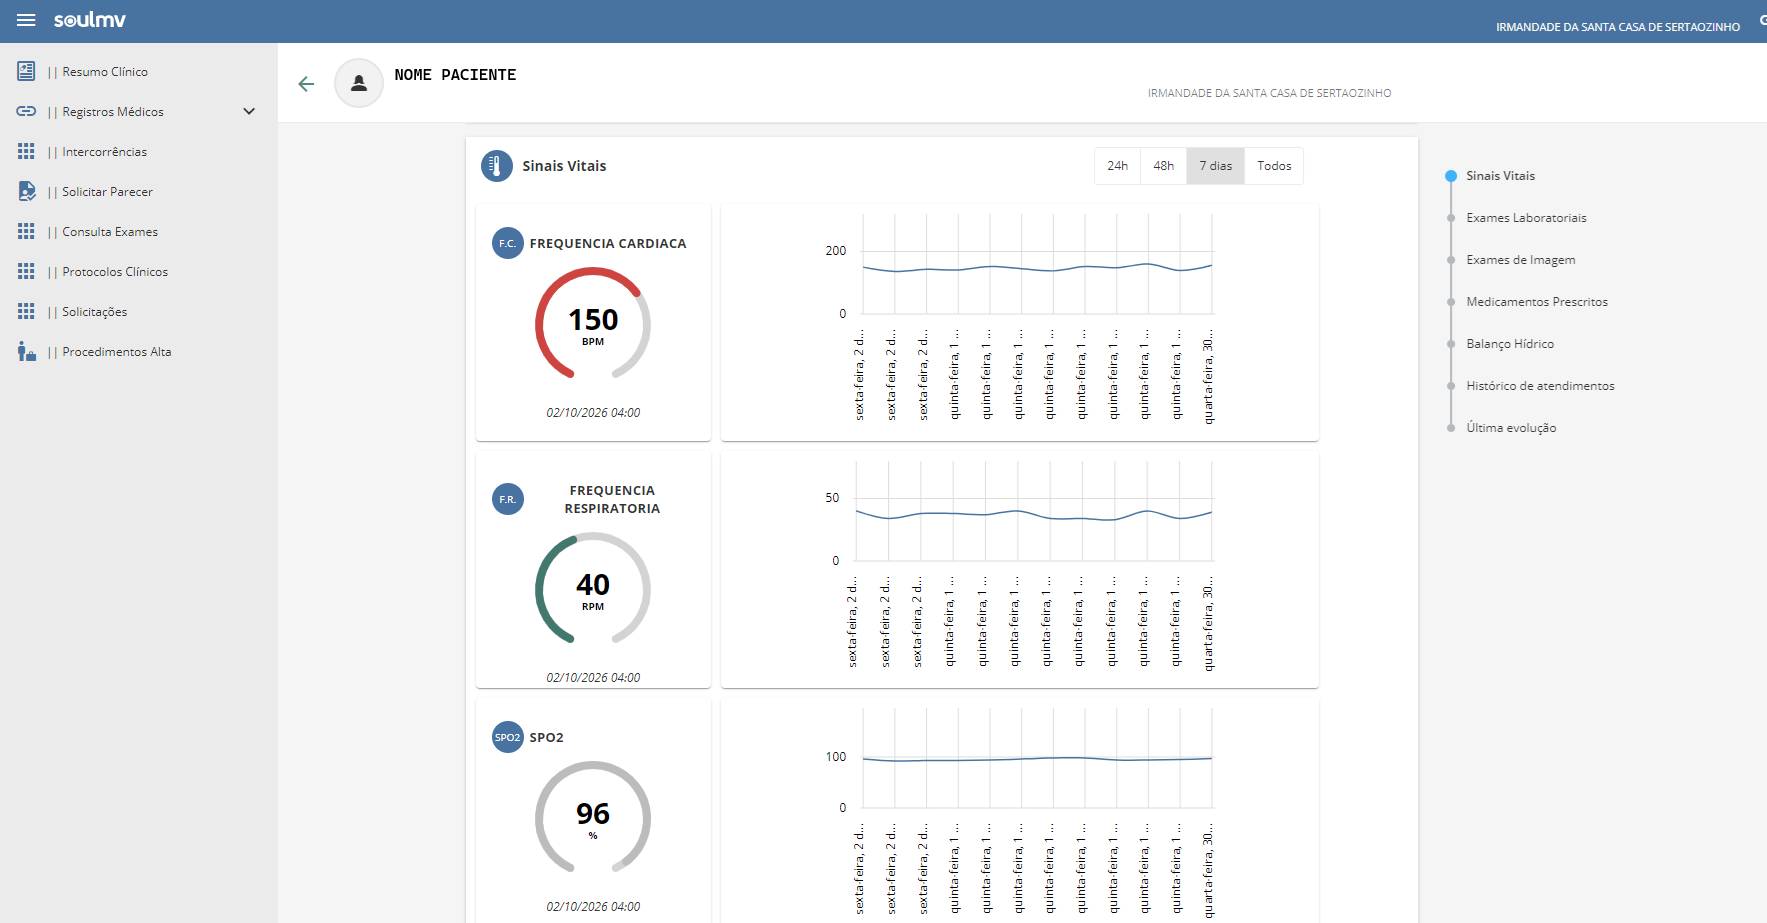Click the 150 BPM heart rate gauge

tap(593, 324)
